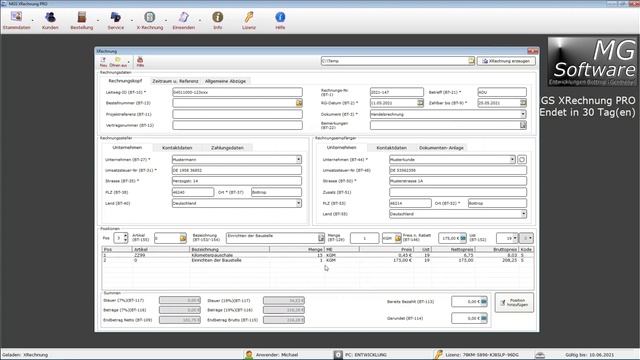Expand the Ust 19 percent dropdown
This screenshot has height=360, width=640.
pyautogui.click(x=515, y=238)
